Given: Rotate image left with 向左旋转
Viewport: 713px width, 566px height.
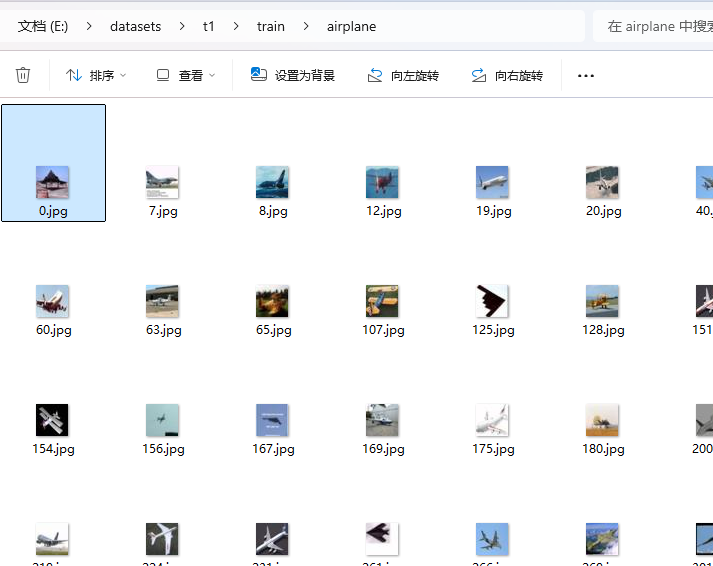Looking at the screenshot, I should click(x=403, y=75).
